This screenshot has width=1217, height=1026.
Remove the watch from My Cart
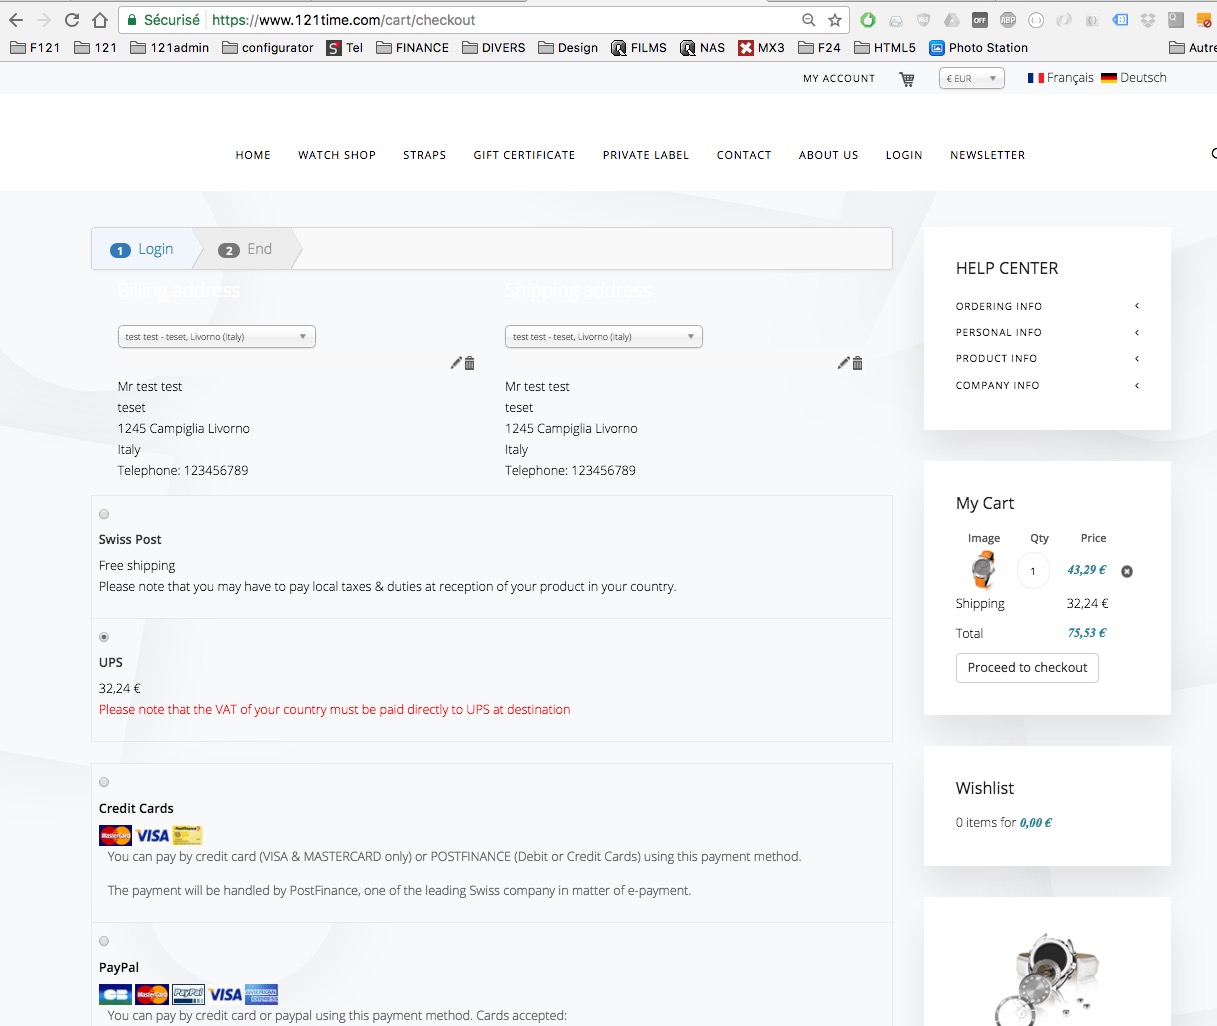coord(1127,571)
